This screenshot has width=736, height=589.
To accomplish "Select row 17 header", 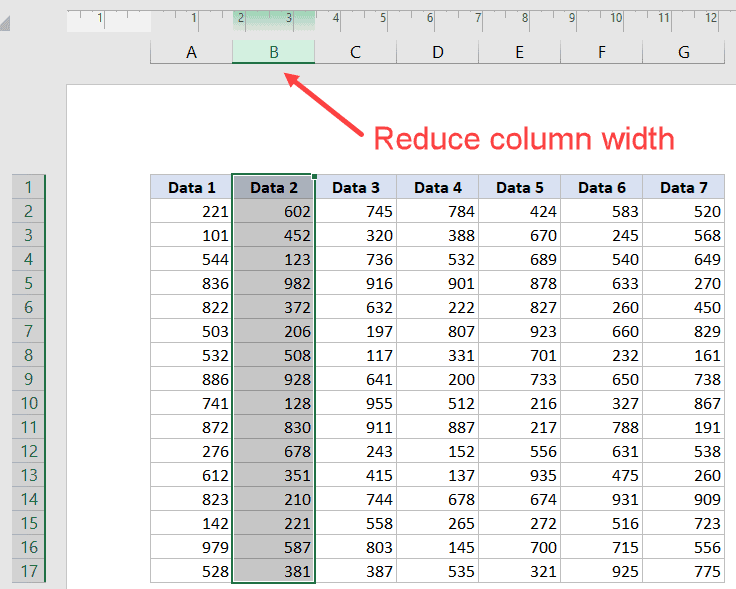I will click(29, 571).
